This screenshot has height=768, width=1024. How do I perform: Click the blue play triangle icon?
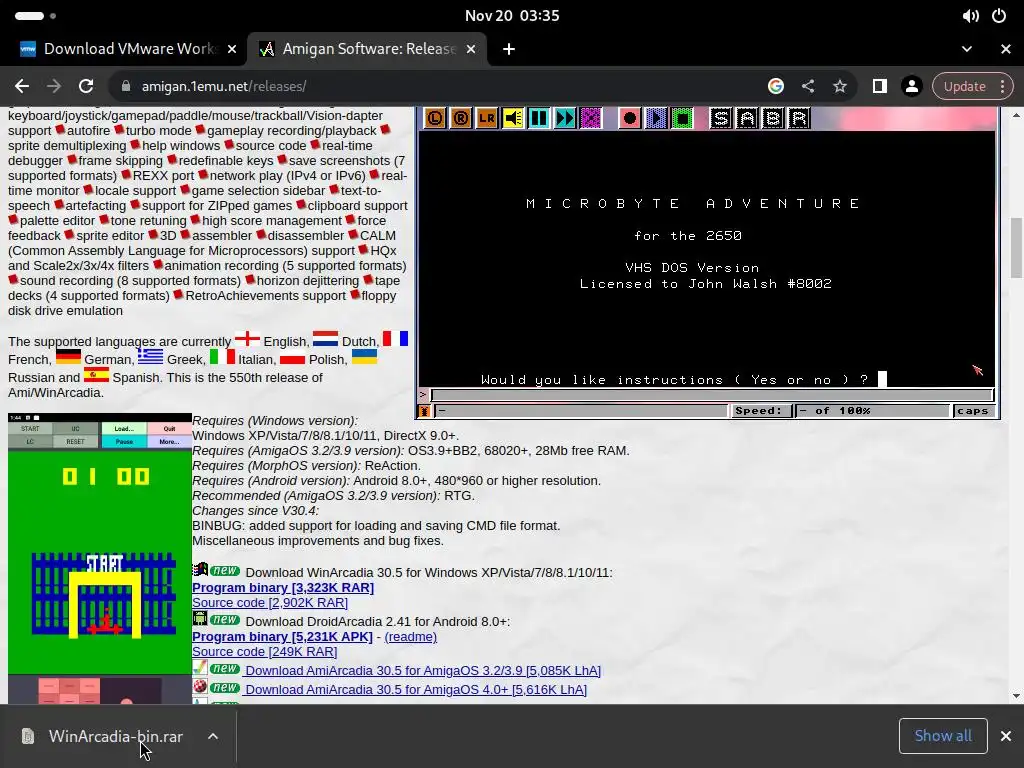coord(656,118)
